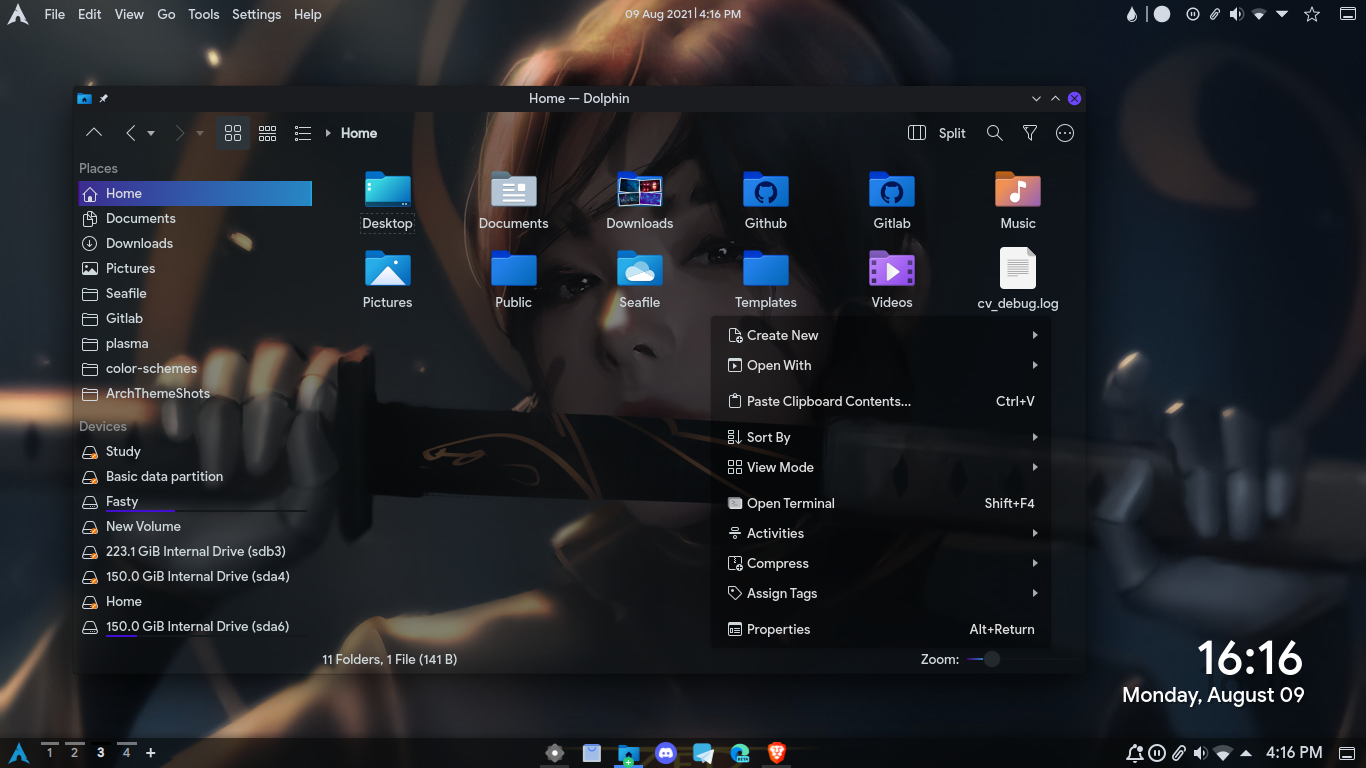Open Properties from the context menu
The width and height of the screenshot is (1366, 768).
(x=881, y=629)
